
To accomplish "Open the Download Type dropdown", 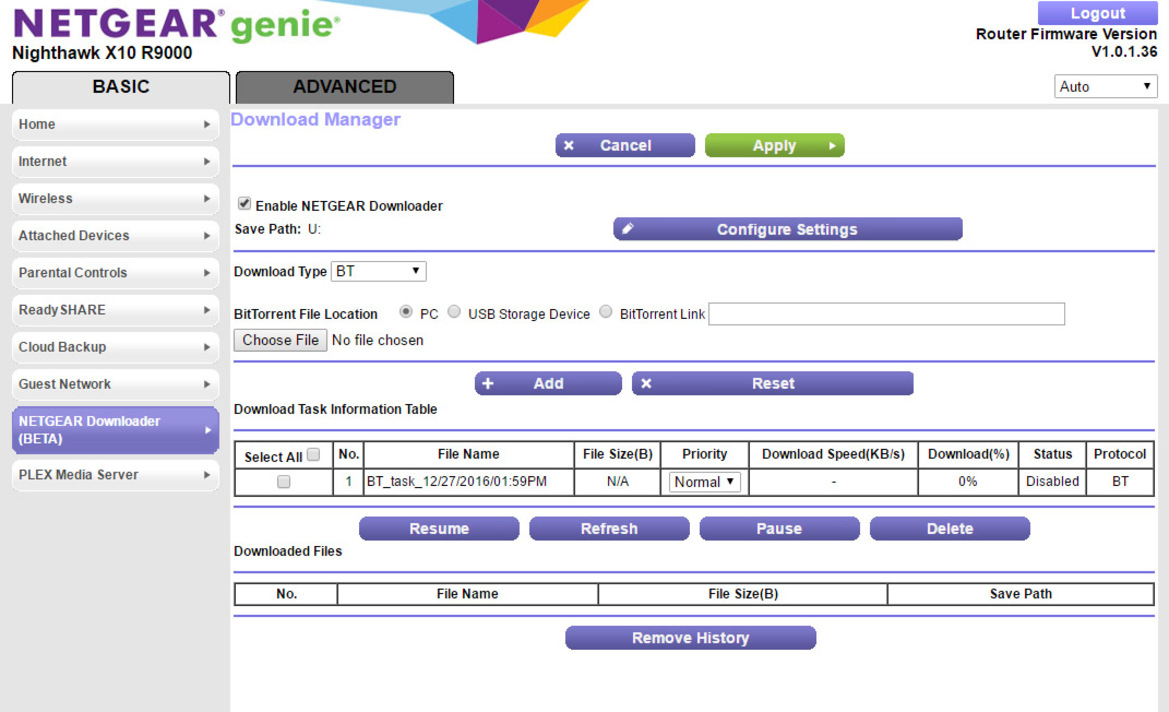I will click(379, 271).
